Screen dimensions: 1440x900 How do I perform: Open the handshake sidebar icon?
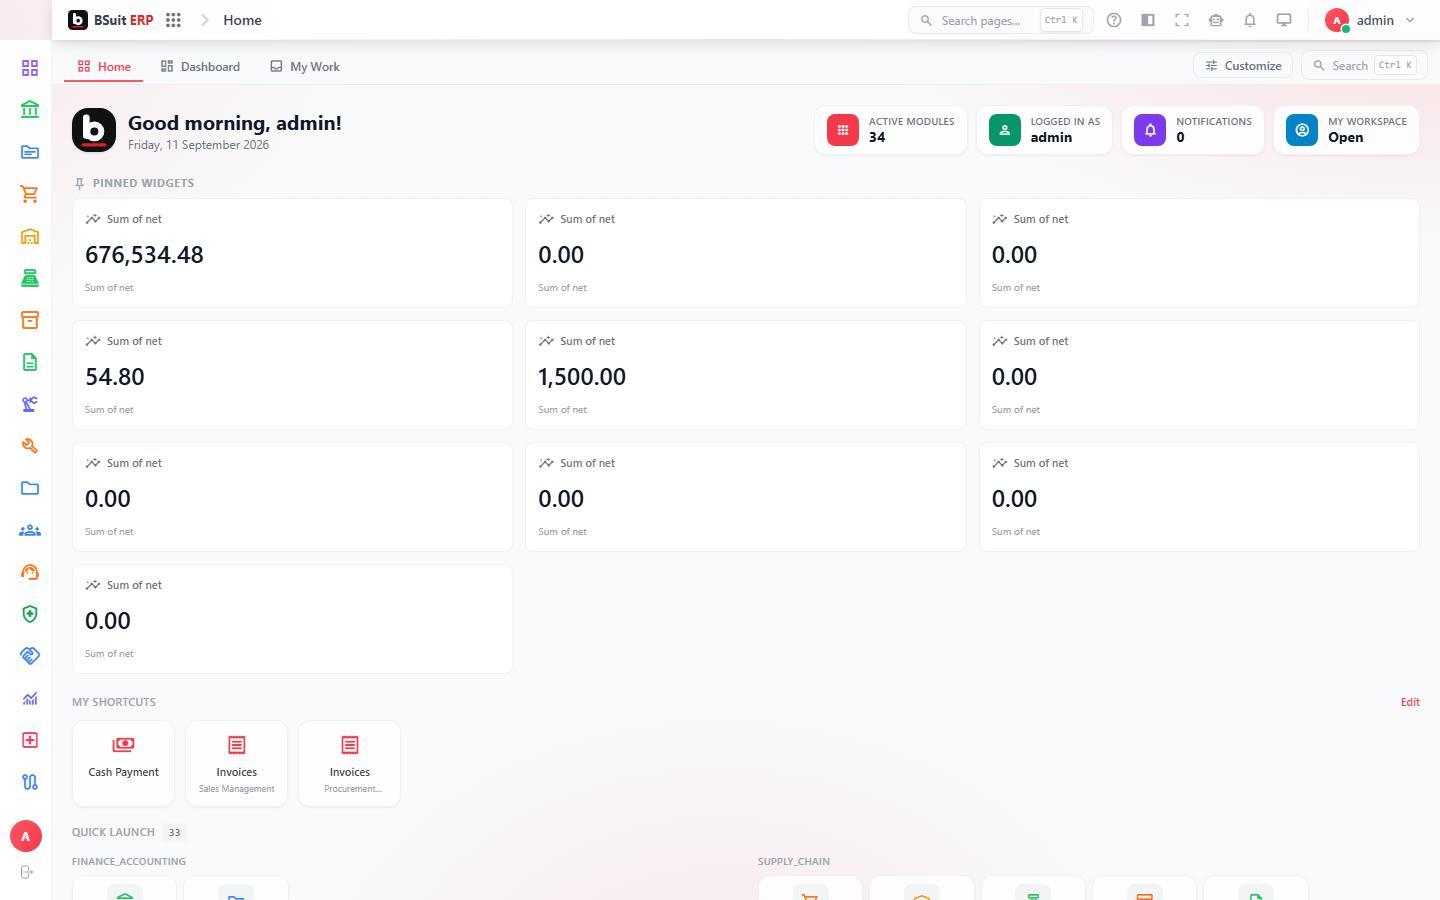30,656
